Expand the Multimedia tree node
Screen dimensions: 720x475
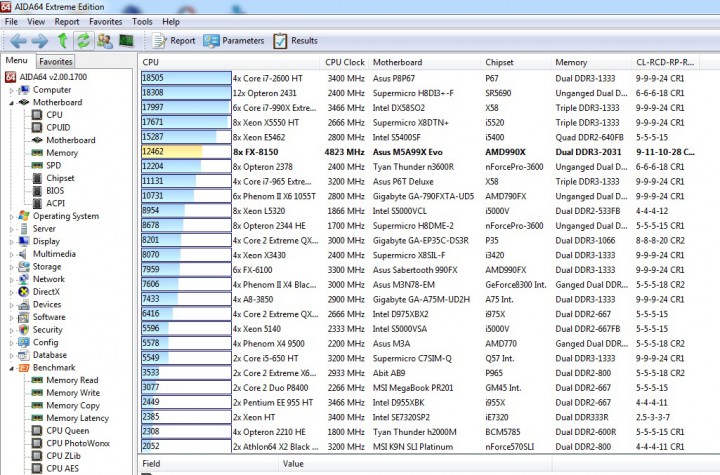[x=11, y=254]
